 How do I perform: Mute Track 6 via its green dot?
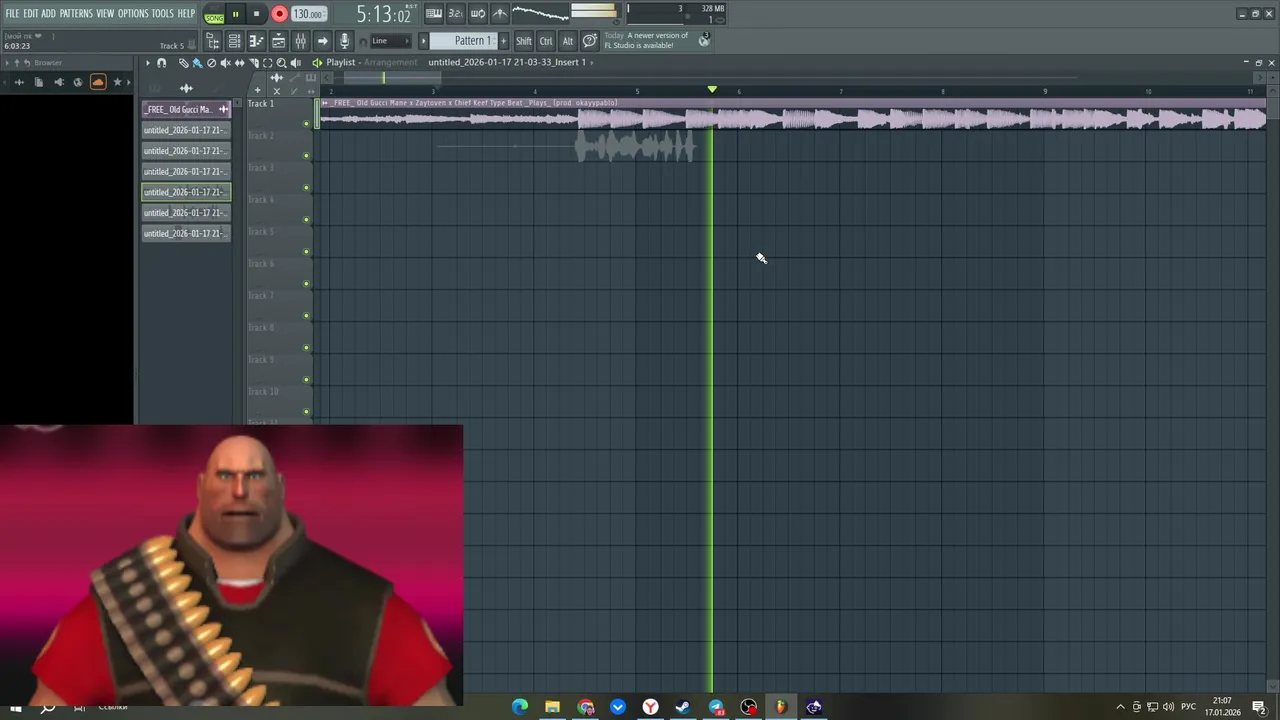tap(306, 283)
